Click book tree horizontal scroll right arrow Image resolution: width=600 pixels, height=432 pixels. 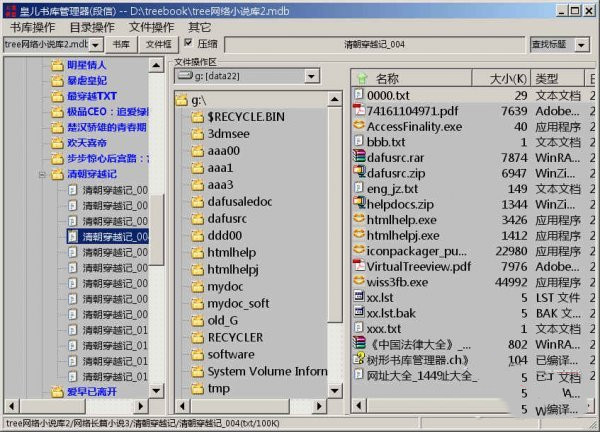coord(140,406)
